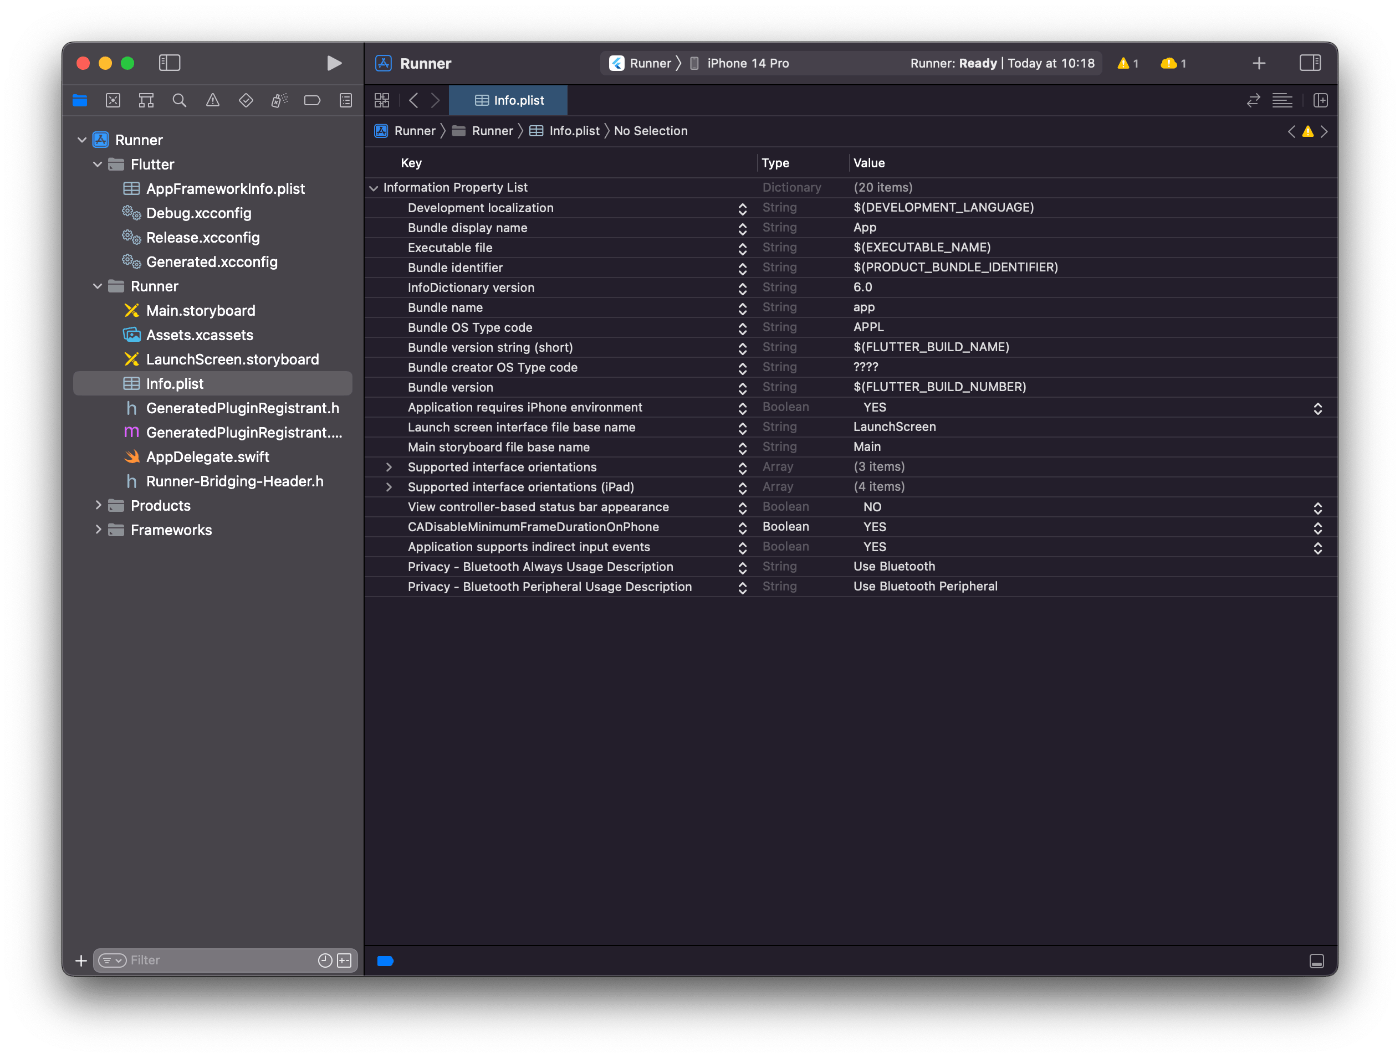Screen dimensions: 1400x1058
Task: Go back in editor history
Action: click(x=413, y=100)
